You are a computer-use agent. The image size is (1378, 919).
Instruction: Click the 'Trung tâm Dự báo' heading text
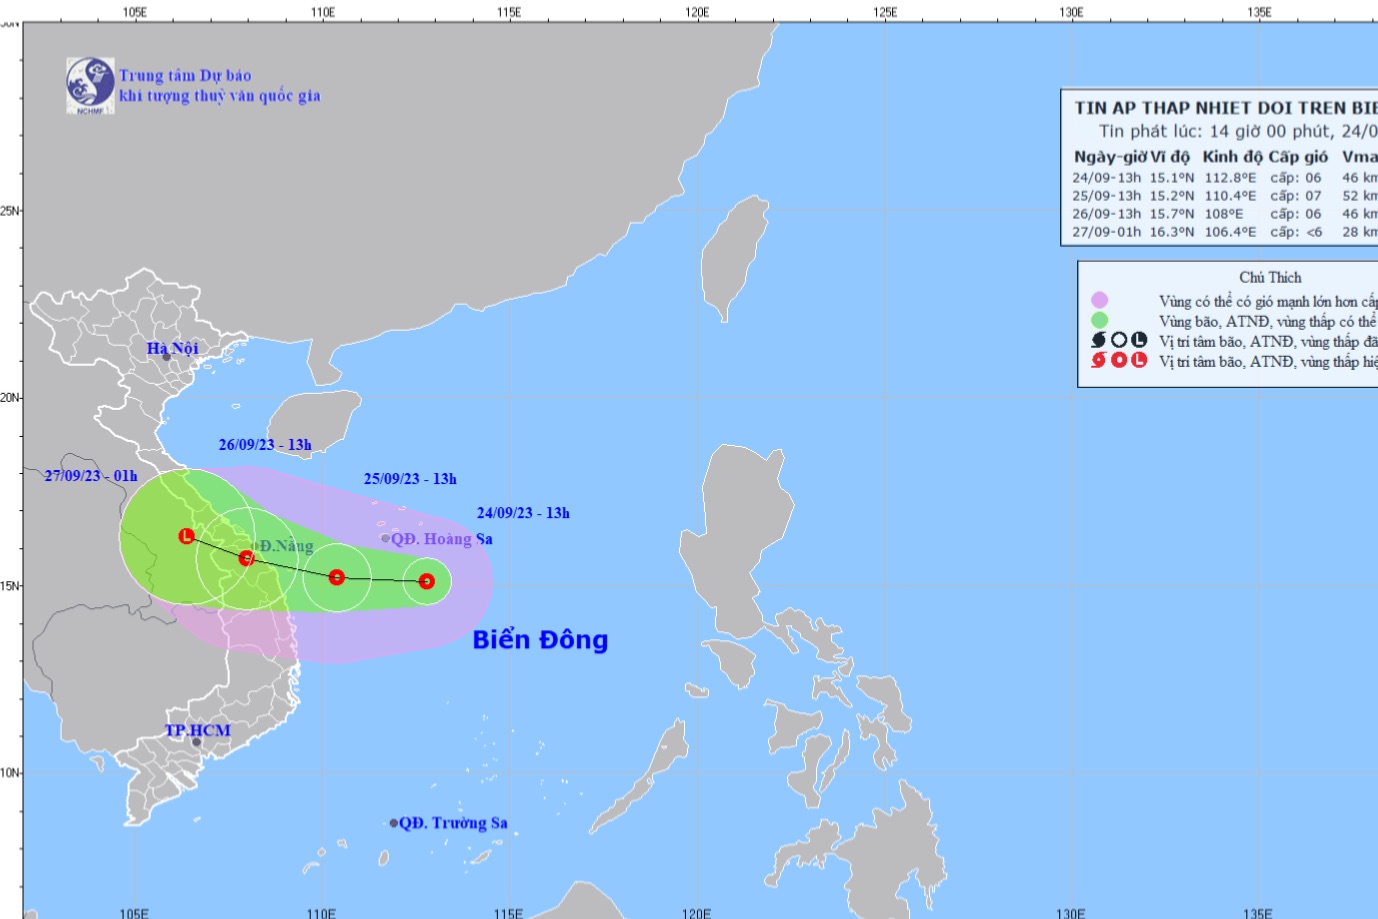(186, 75)
